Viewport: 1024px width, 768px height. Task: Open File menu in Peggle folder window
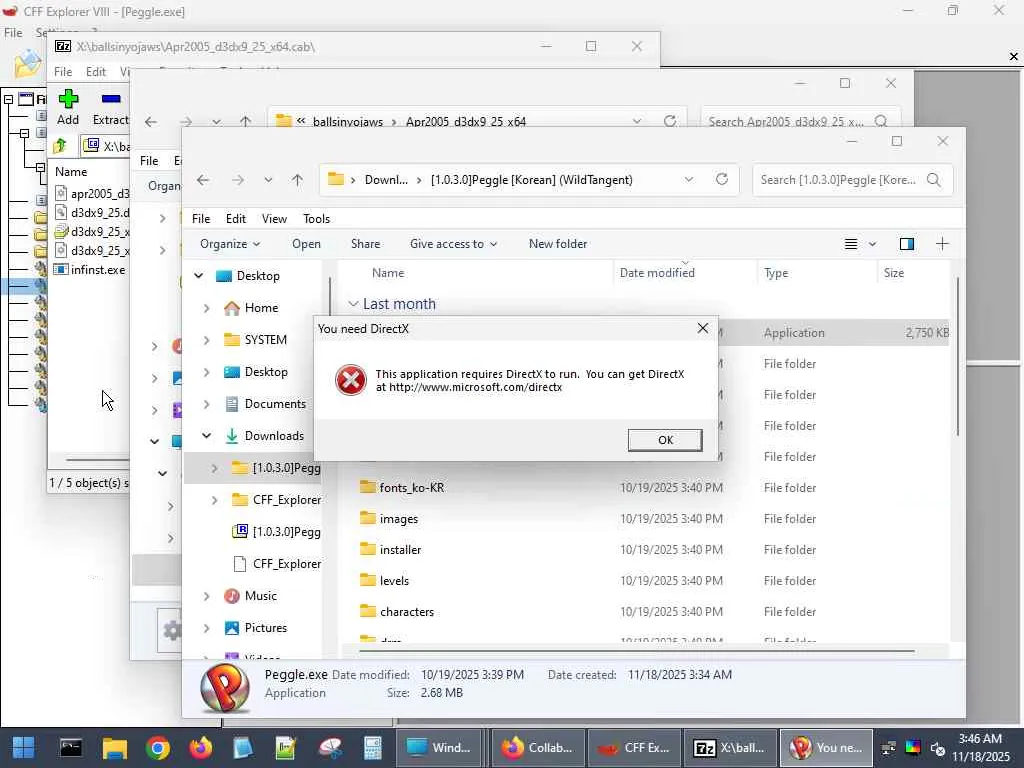200,219
